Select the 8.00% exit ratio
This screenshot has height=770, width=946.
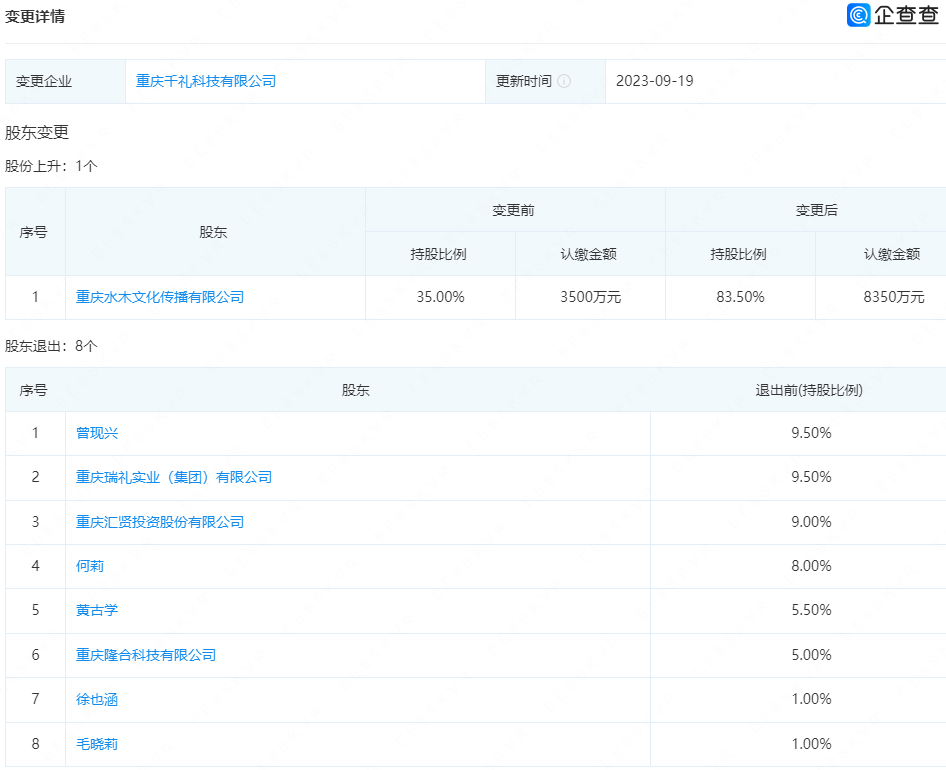pyautogui.click(x=811, y=566)
